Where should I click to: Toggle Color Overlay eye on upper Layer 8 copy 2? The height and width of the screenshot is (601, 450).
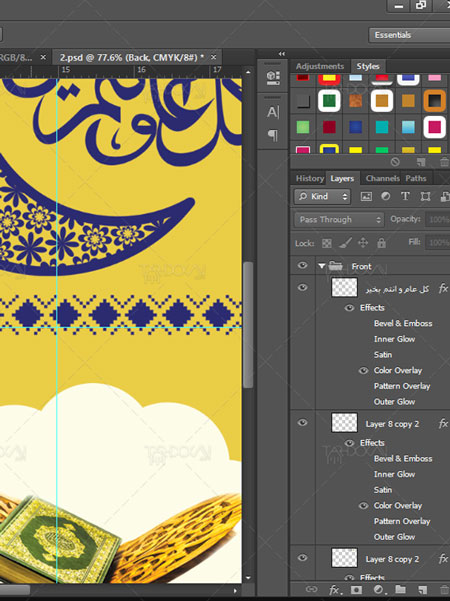pyautogui.click(x=363, y=506)
